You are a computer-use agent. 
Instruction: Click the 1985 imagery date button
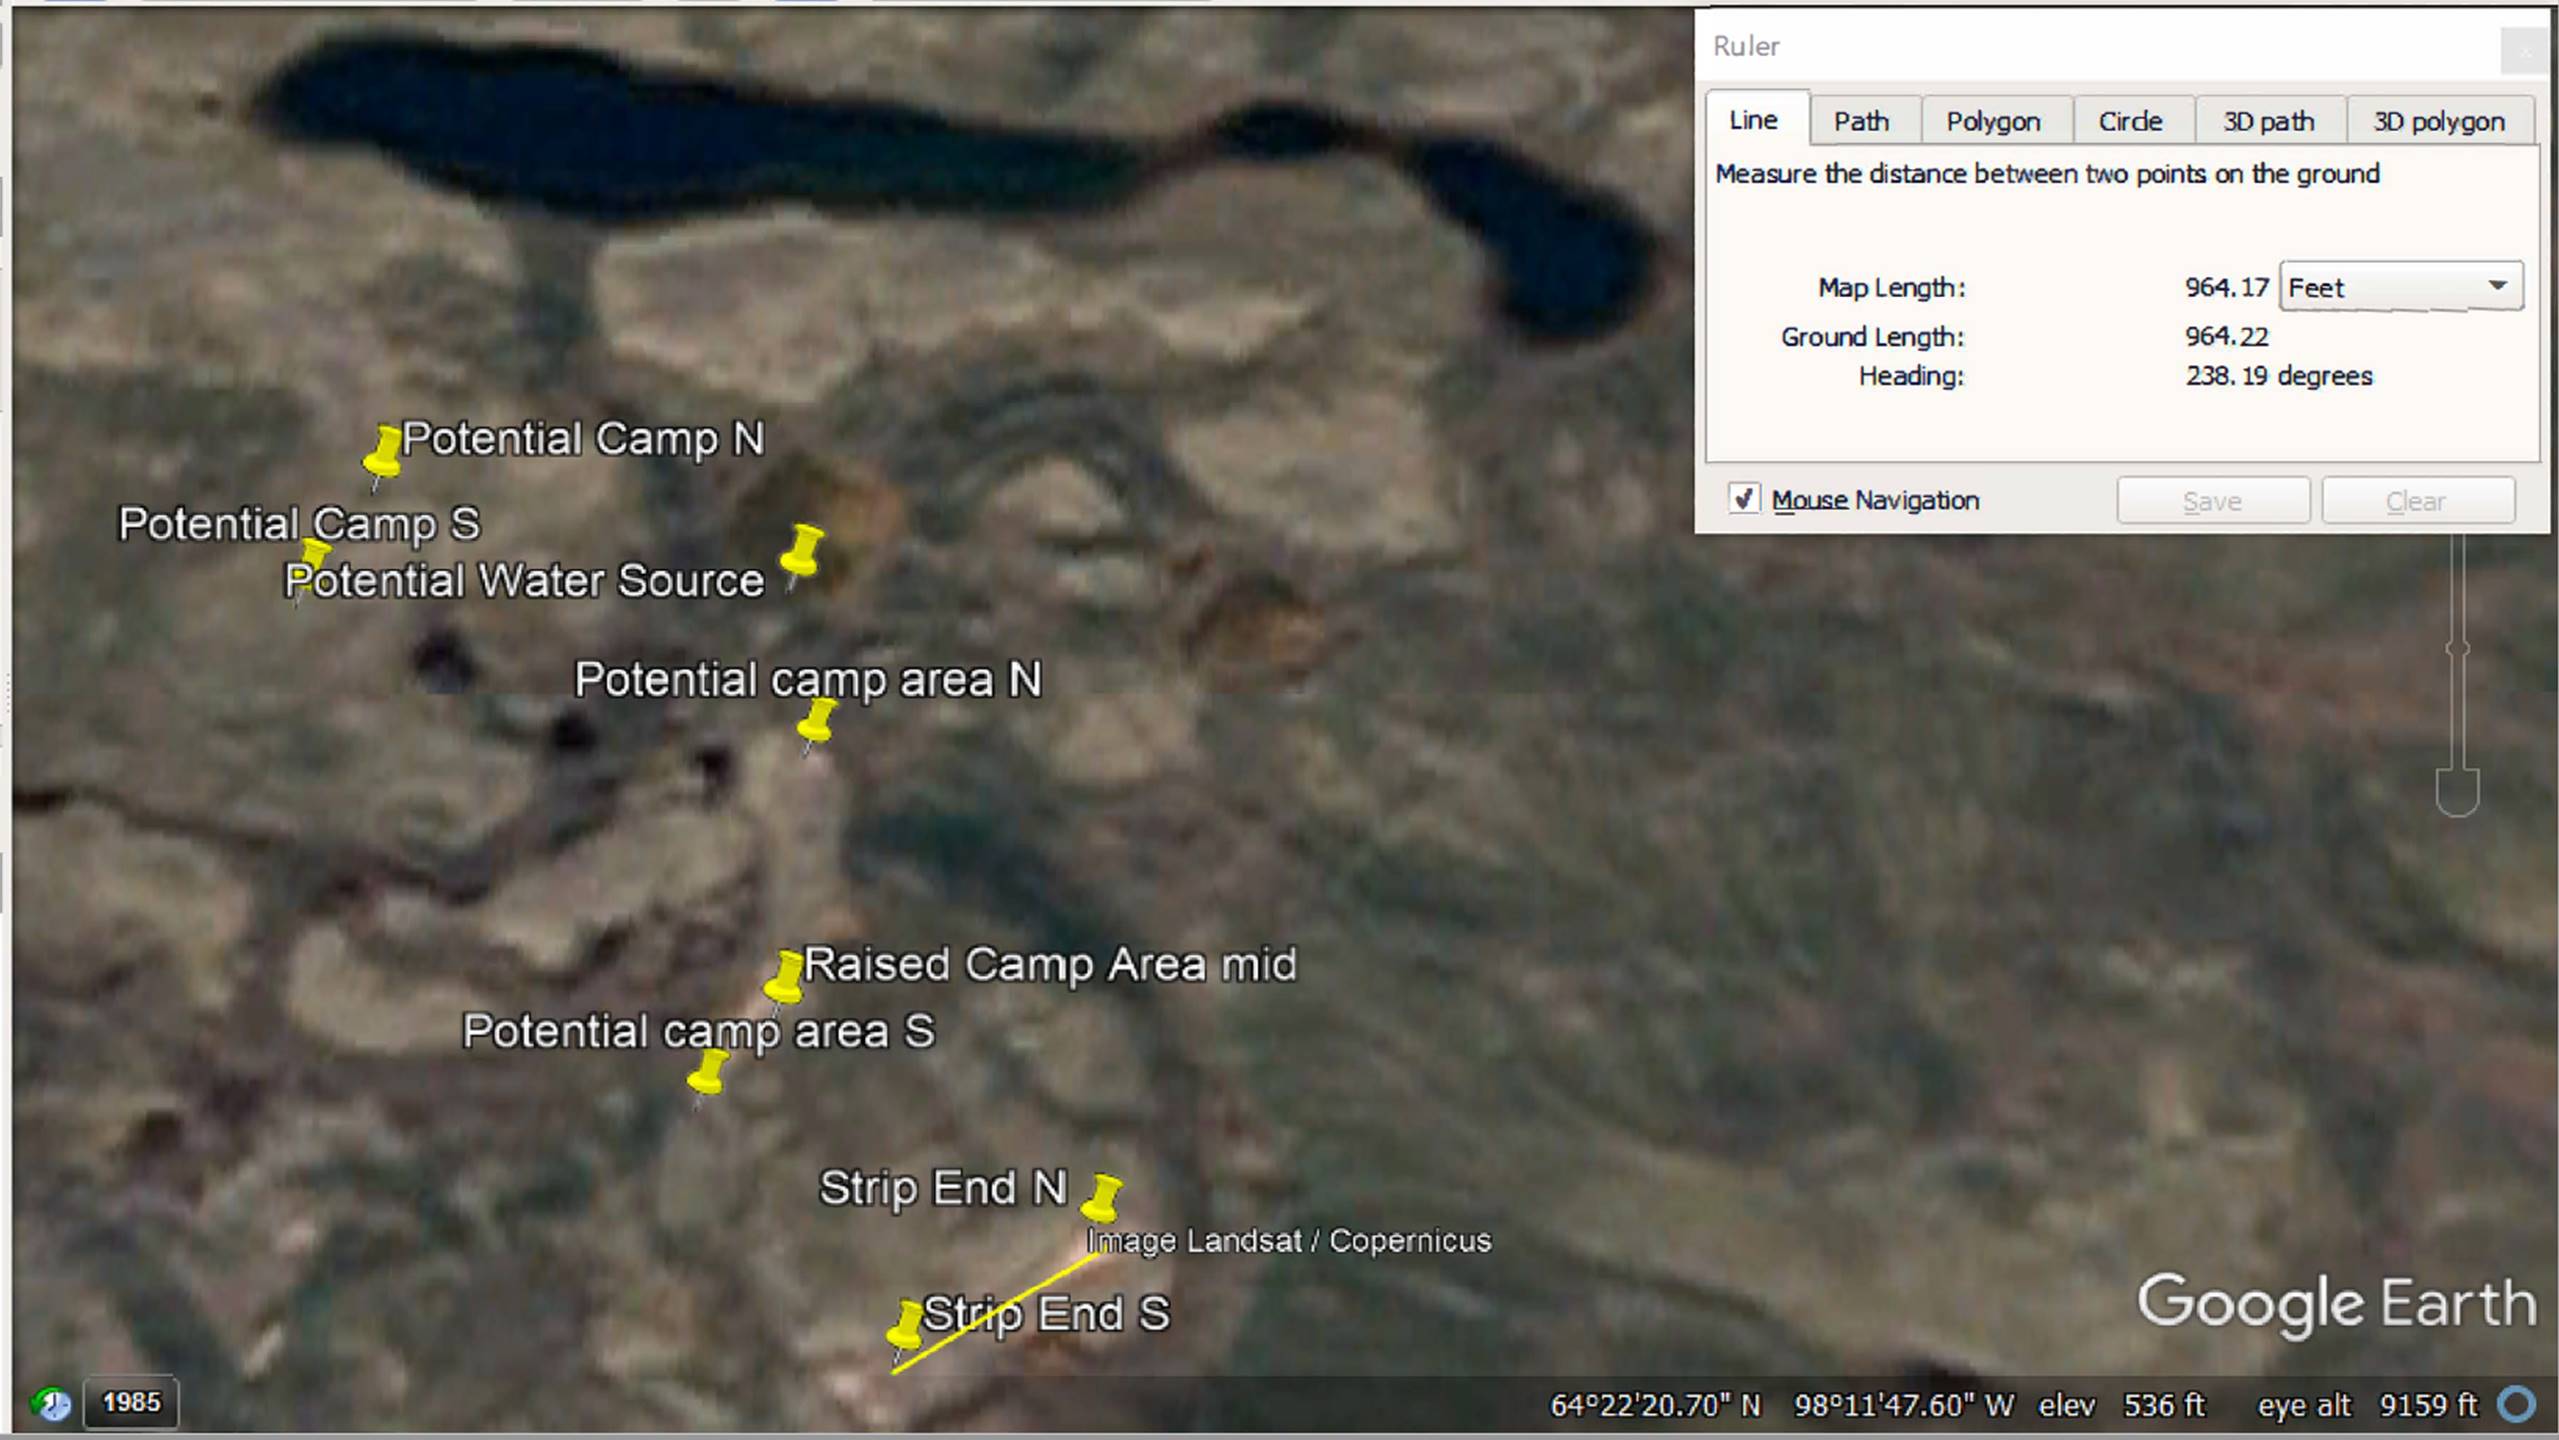pos(131,1402)
